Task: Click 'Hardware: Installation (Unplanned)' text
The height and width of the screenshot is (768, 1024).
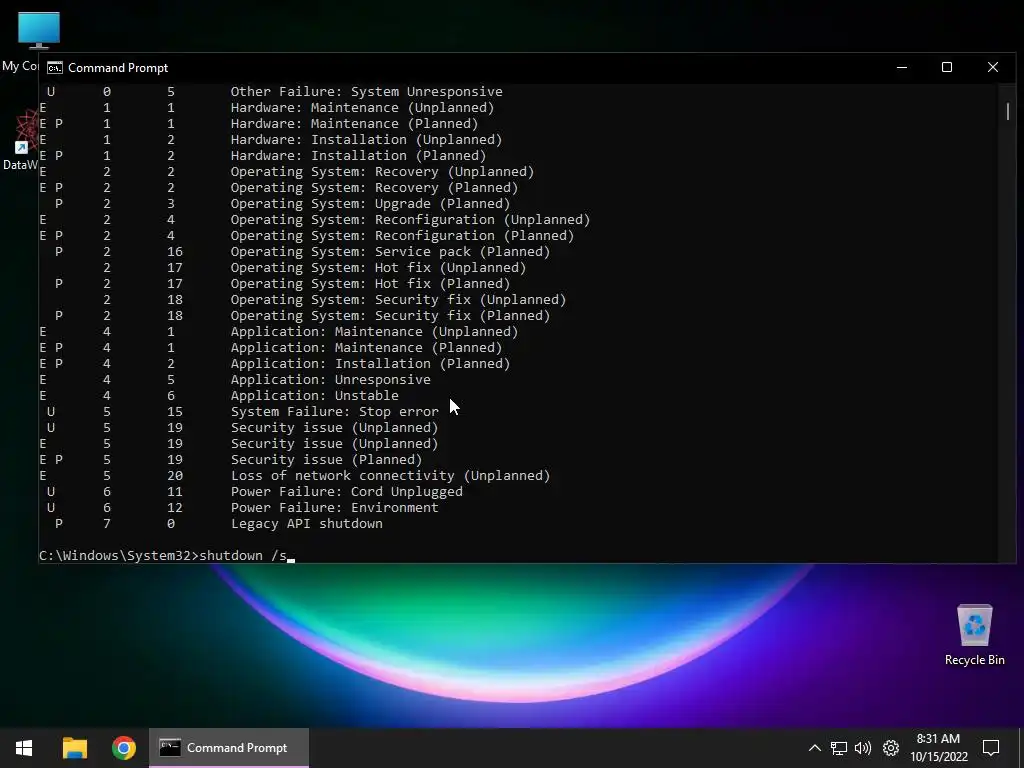Action: [366, 140]
